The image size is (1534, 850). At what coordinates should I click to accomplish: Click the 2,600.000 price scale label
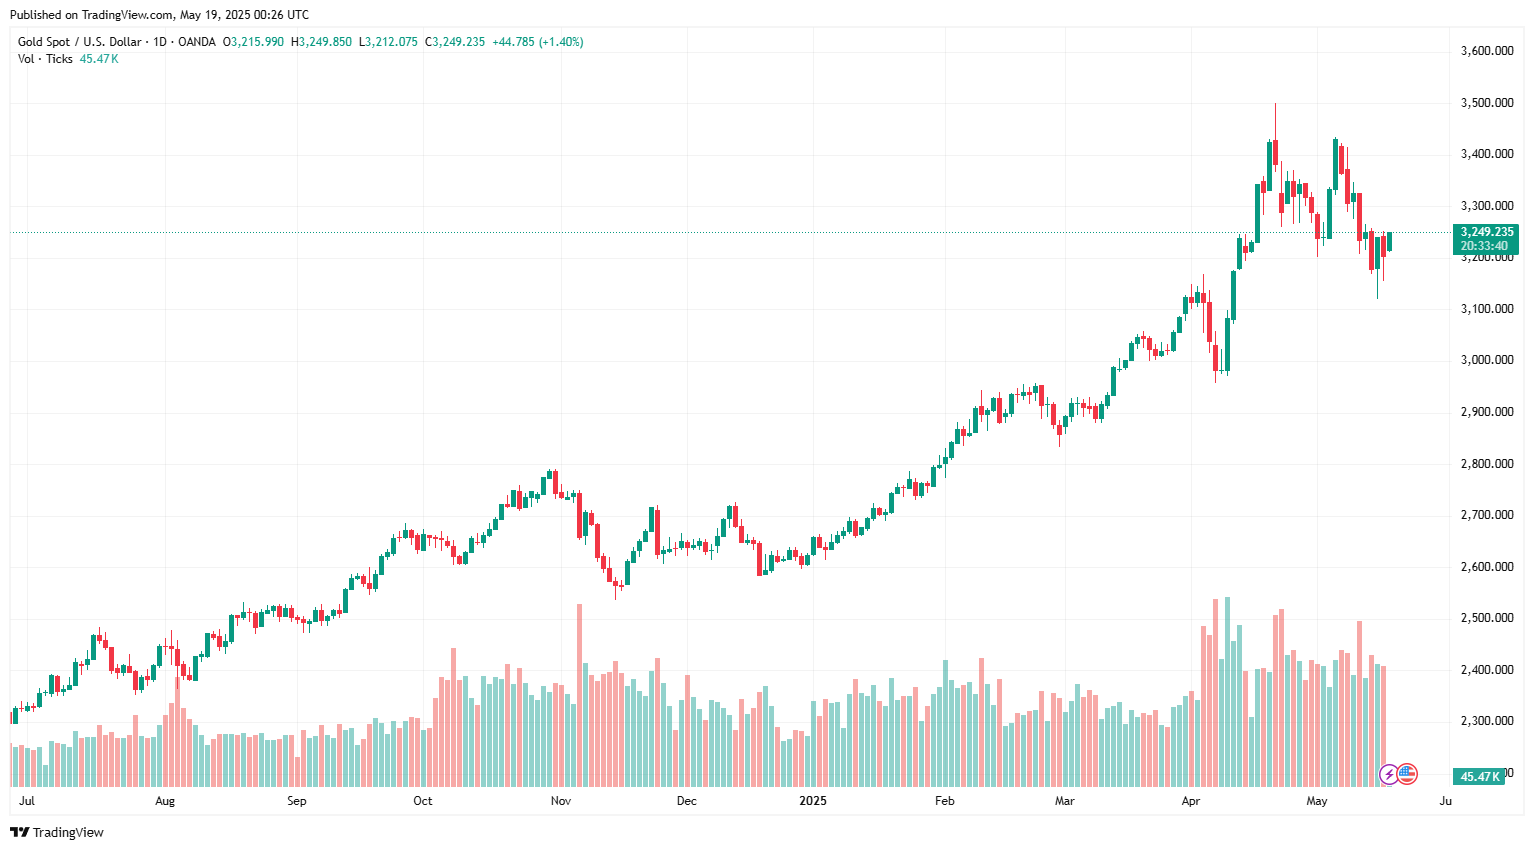point(1486,567)
